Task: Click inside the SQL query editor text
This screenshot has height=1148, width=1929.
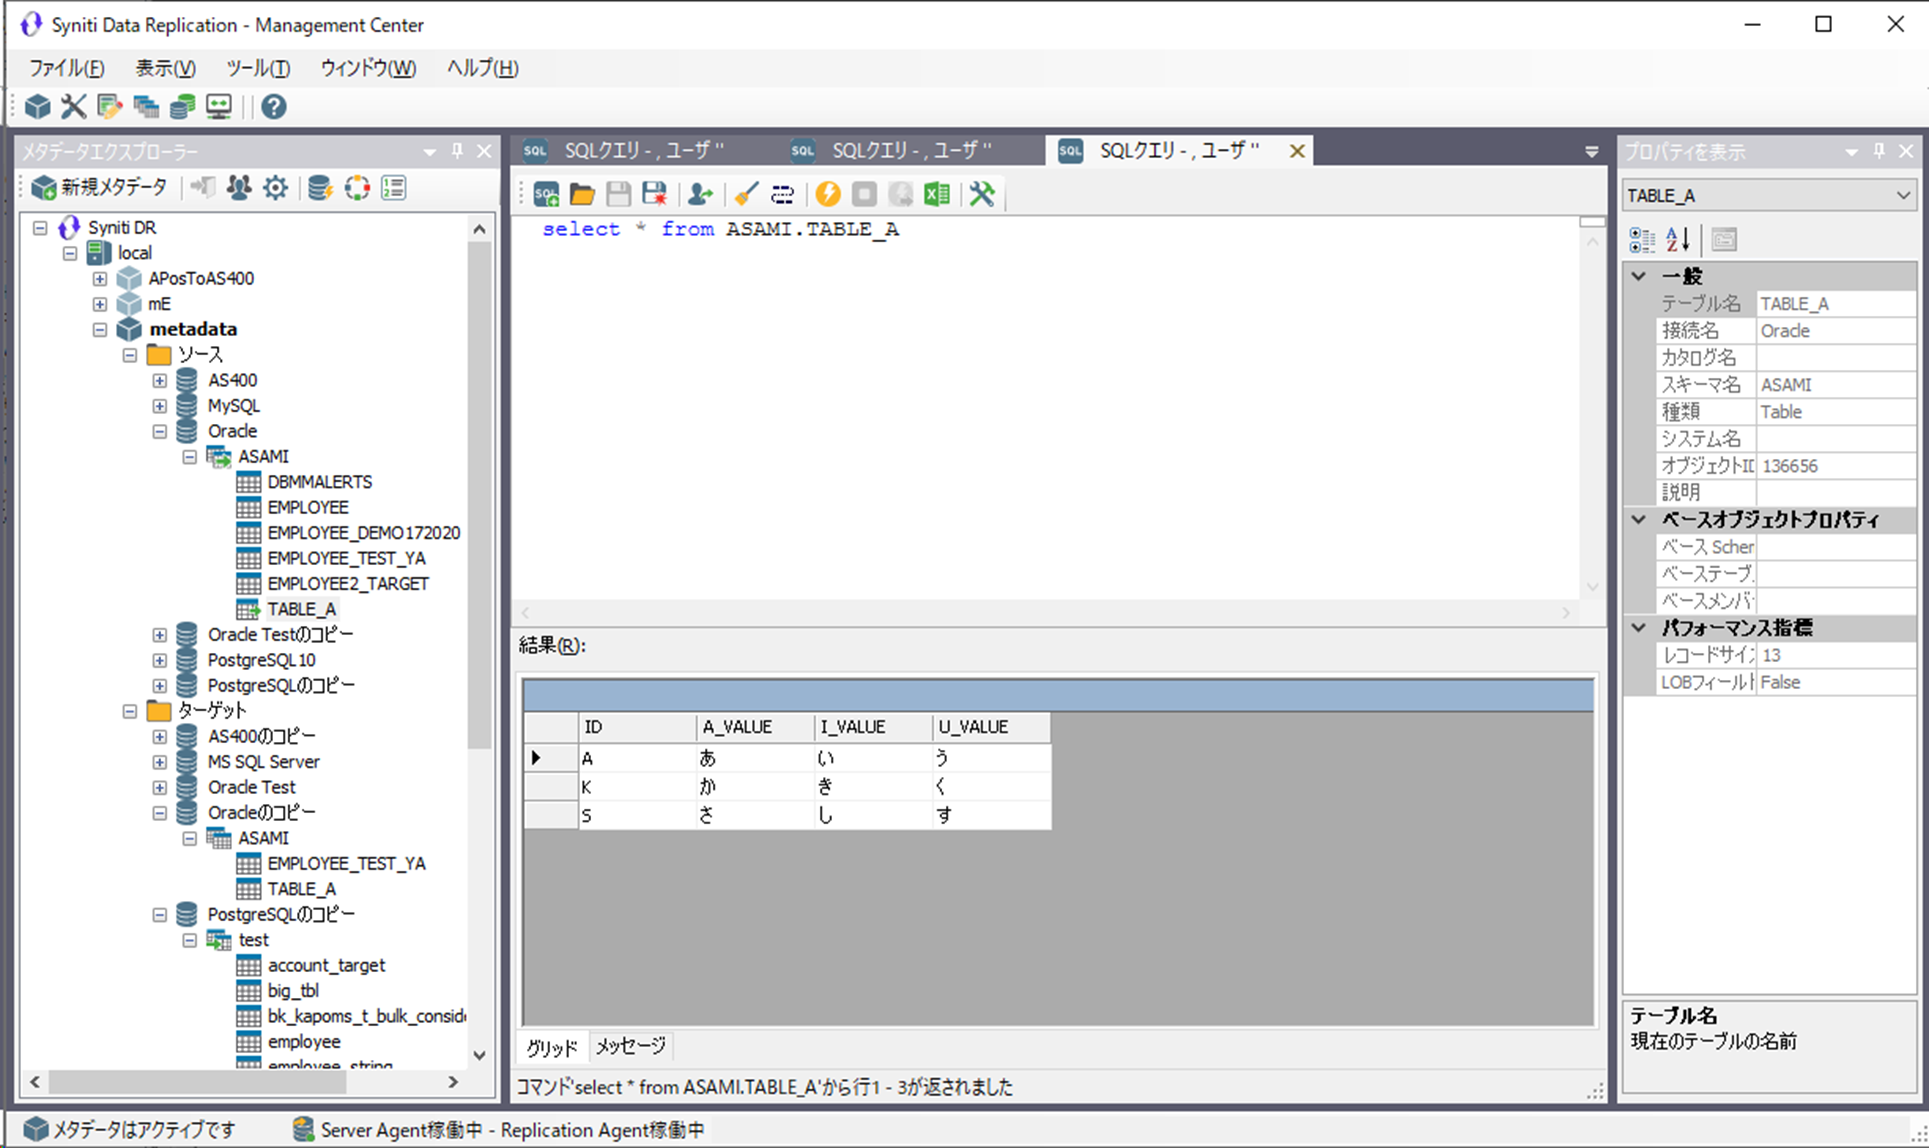Action: [720, 229]
